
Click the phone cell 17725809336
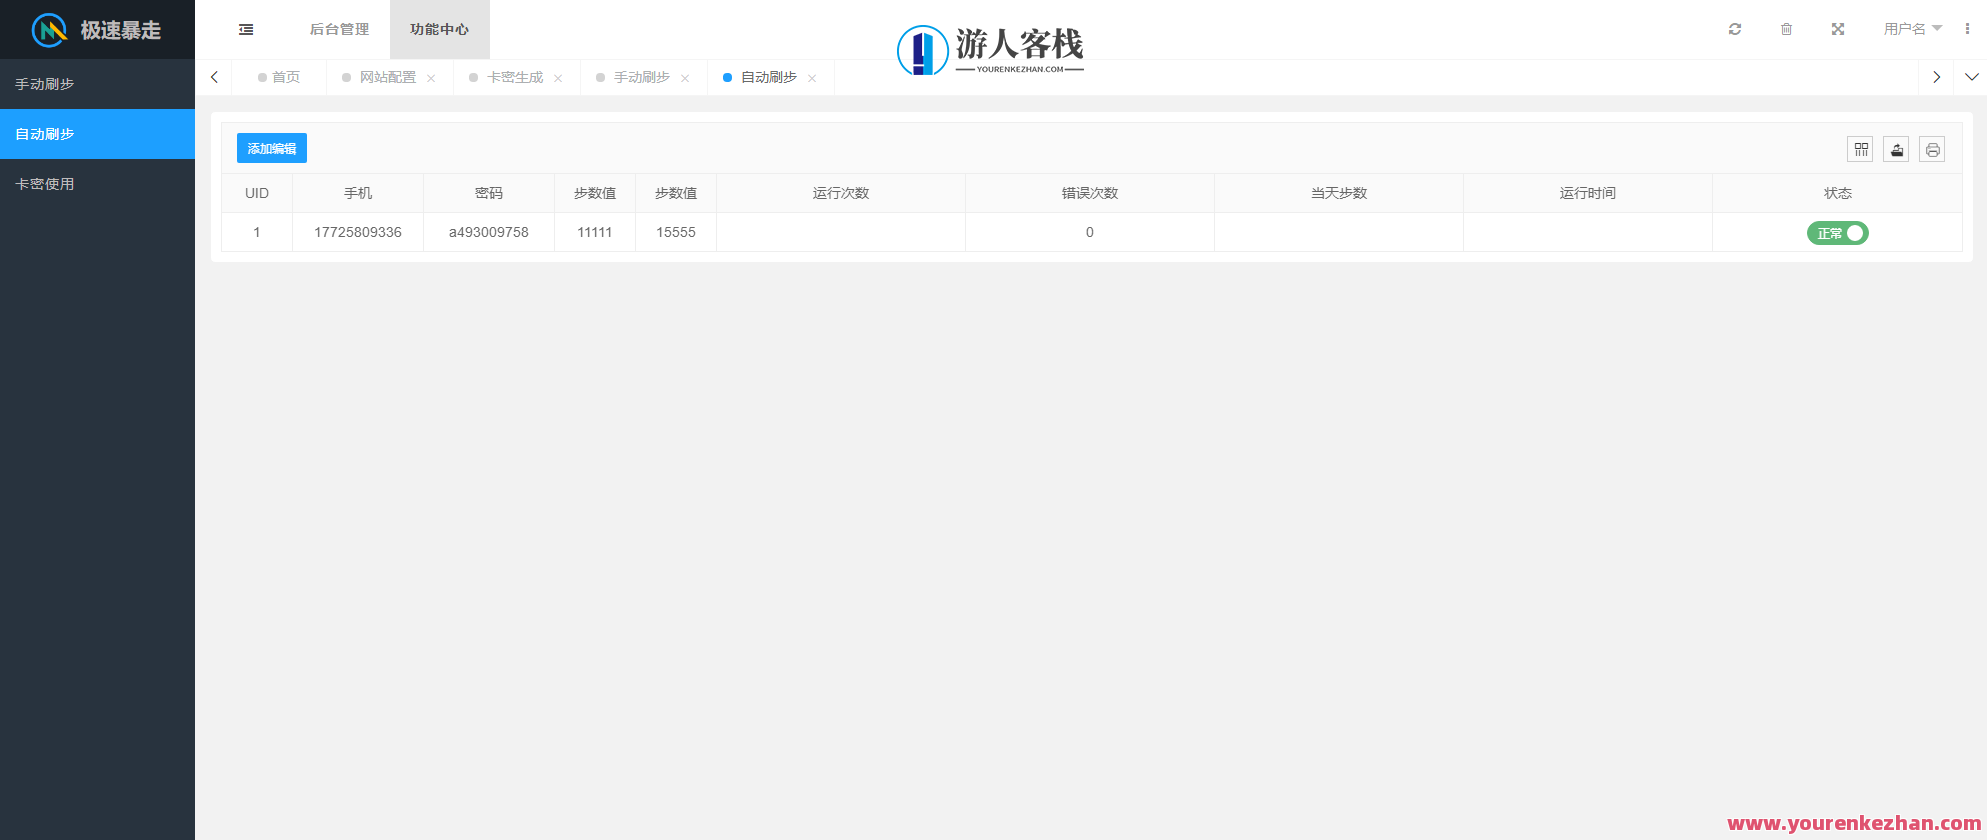(358, 232)
